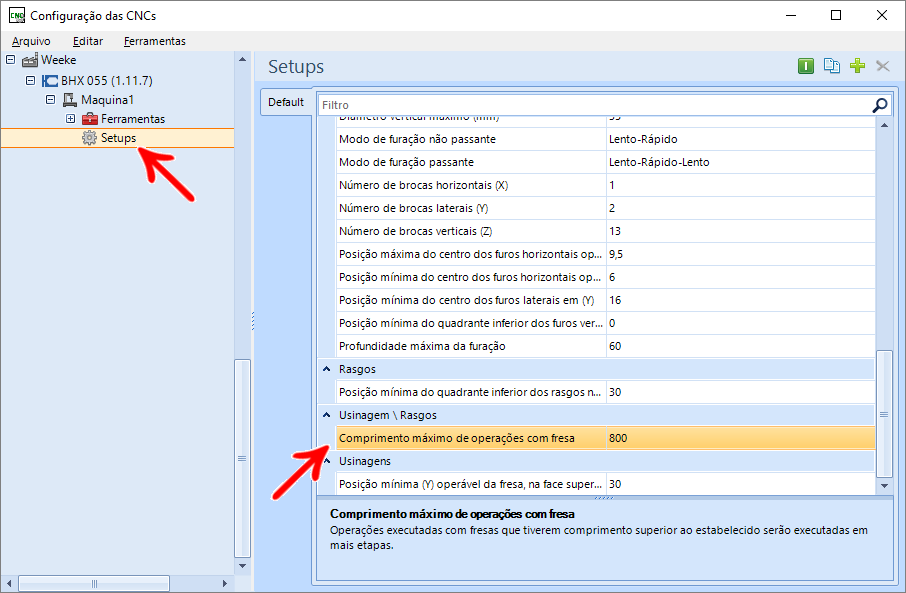The height and width of the screenshot is (593, 906).
Task: Click Comprimento máximo de operações com fresa row
Action: 606,438
